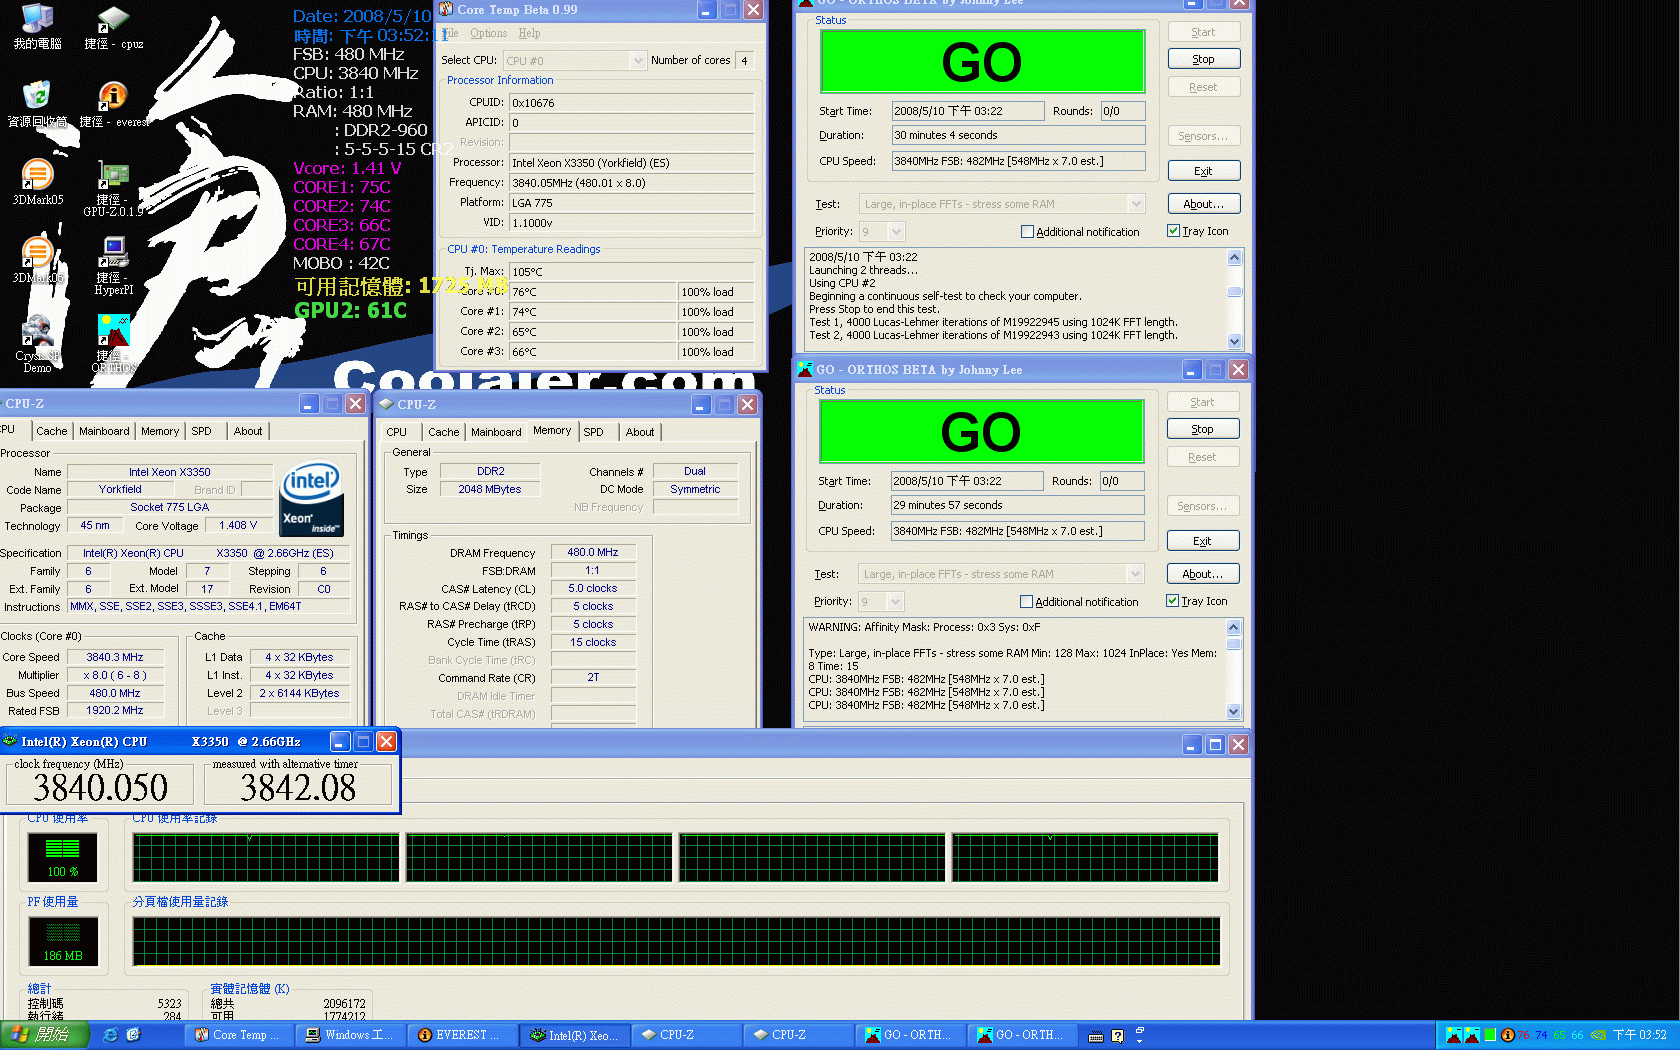Image resolution: width=1680 pixels, height=1050 pixels.
Task: Select CPU tab in right CPU-Z window
Action: point(397,432)
